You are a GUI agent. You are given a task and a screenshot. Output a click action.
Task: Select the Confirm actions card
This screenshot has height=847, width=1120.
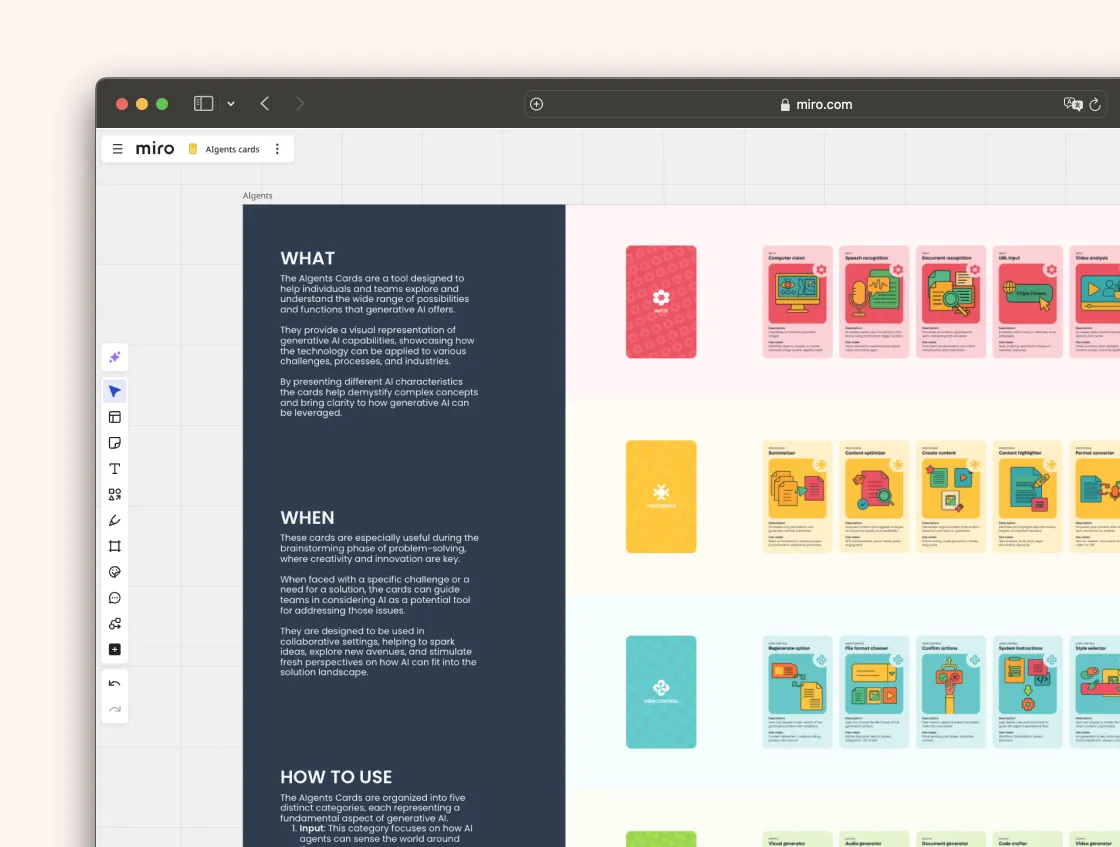(951, 692)
